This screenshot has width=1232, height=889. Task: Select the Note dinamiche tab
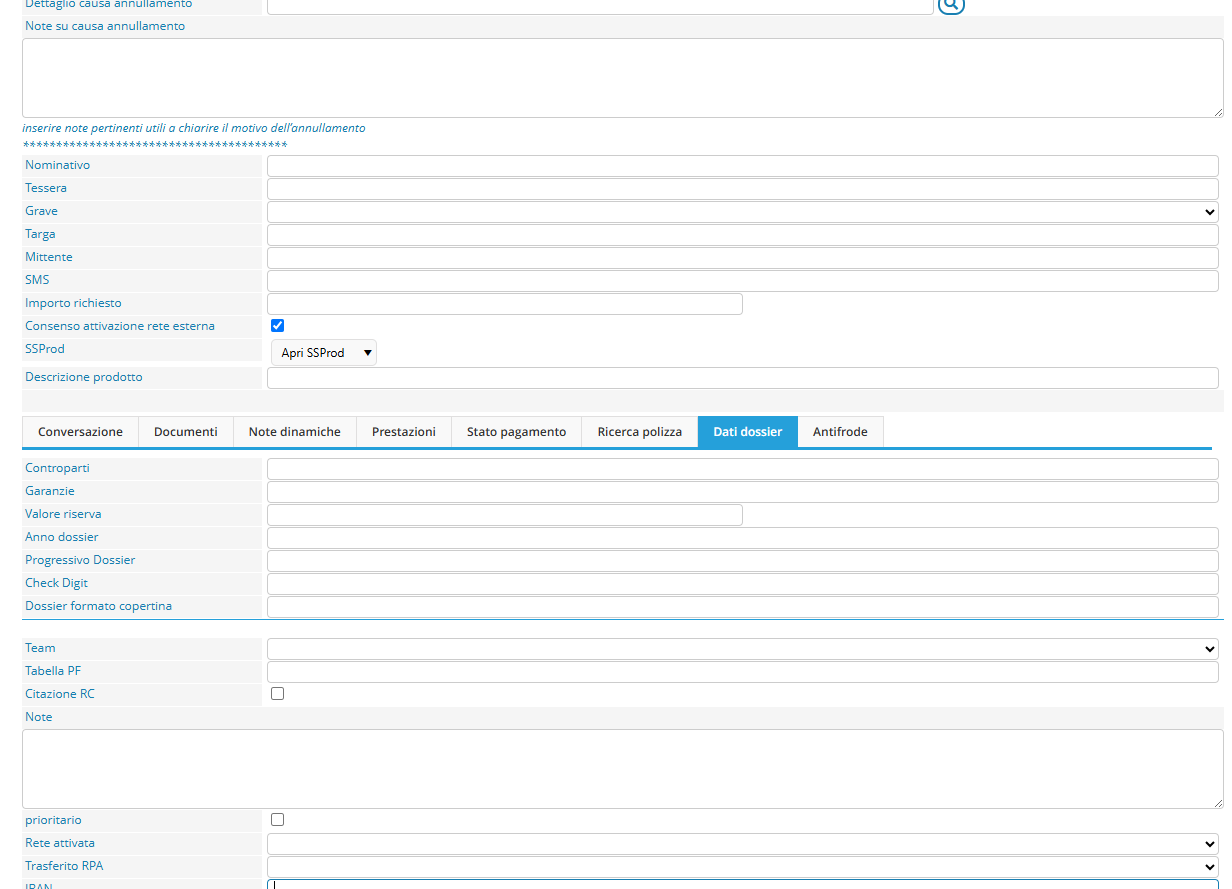click(294, 432)
